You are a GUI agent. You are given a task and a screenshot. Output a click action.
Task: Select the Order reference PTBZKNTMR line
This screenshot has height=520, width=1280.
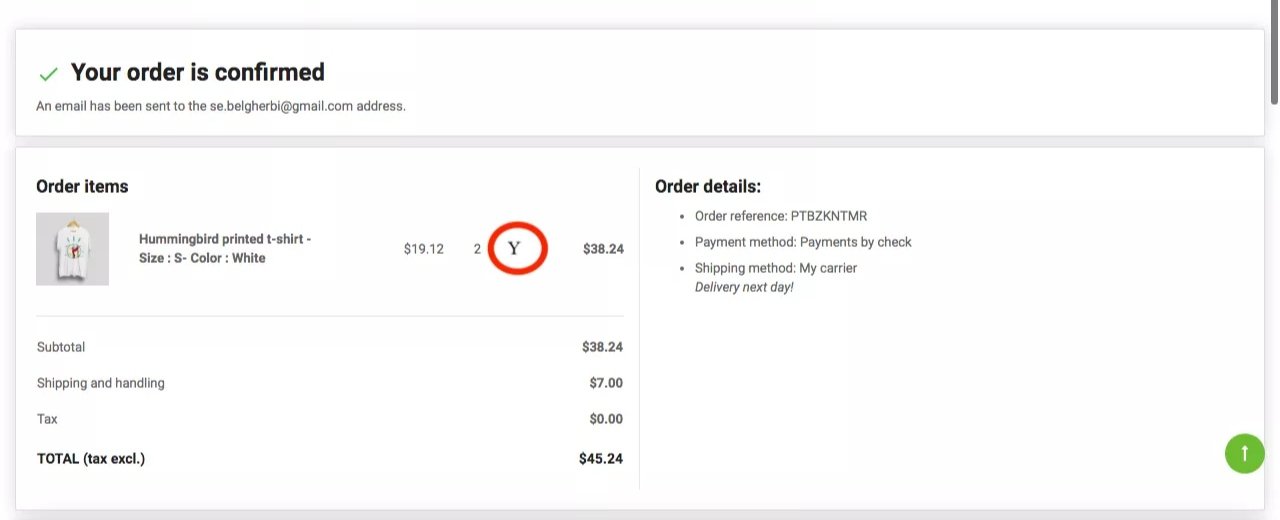(x=780, y=216)
